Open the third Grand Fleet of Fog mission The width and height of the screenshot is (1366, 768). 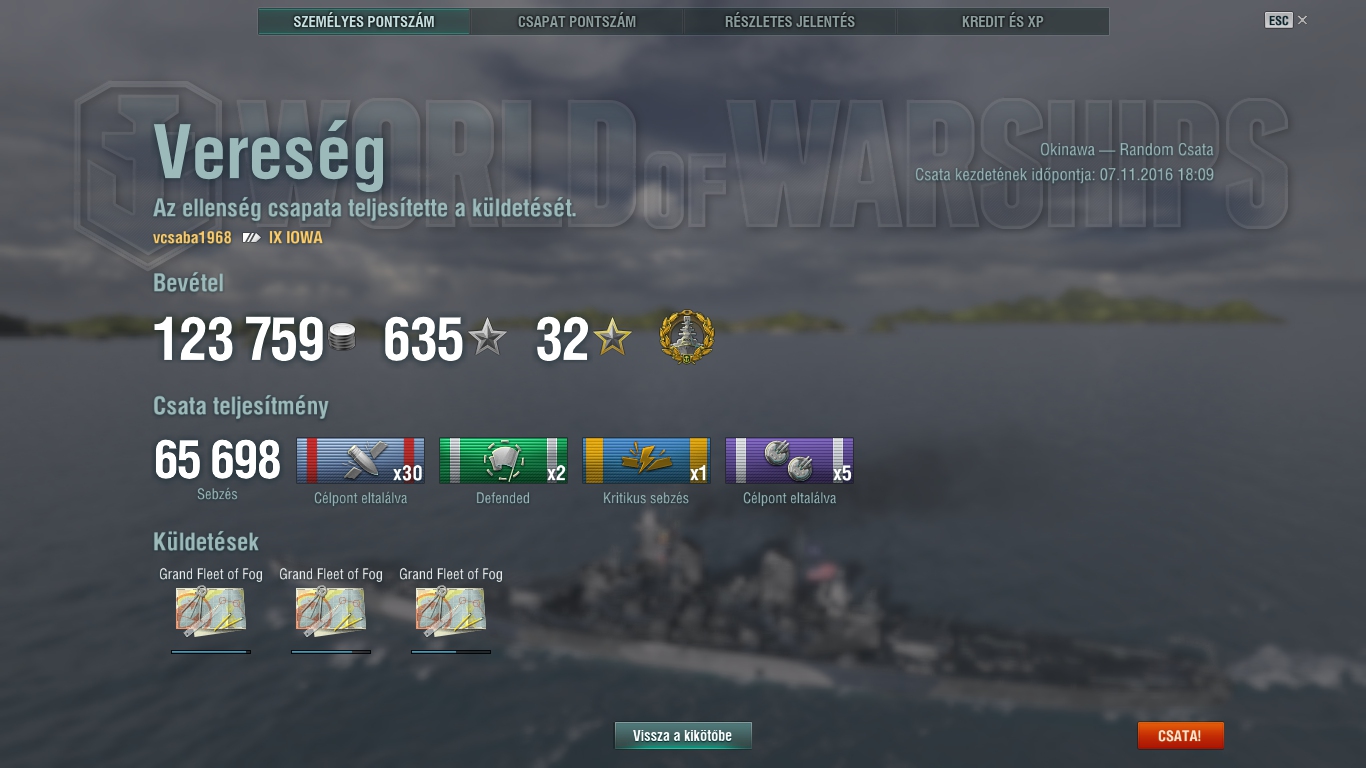pyautogui.click(x=451, y=611)
